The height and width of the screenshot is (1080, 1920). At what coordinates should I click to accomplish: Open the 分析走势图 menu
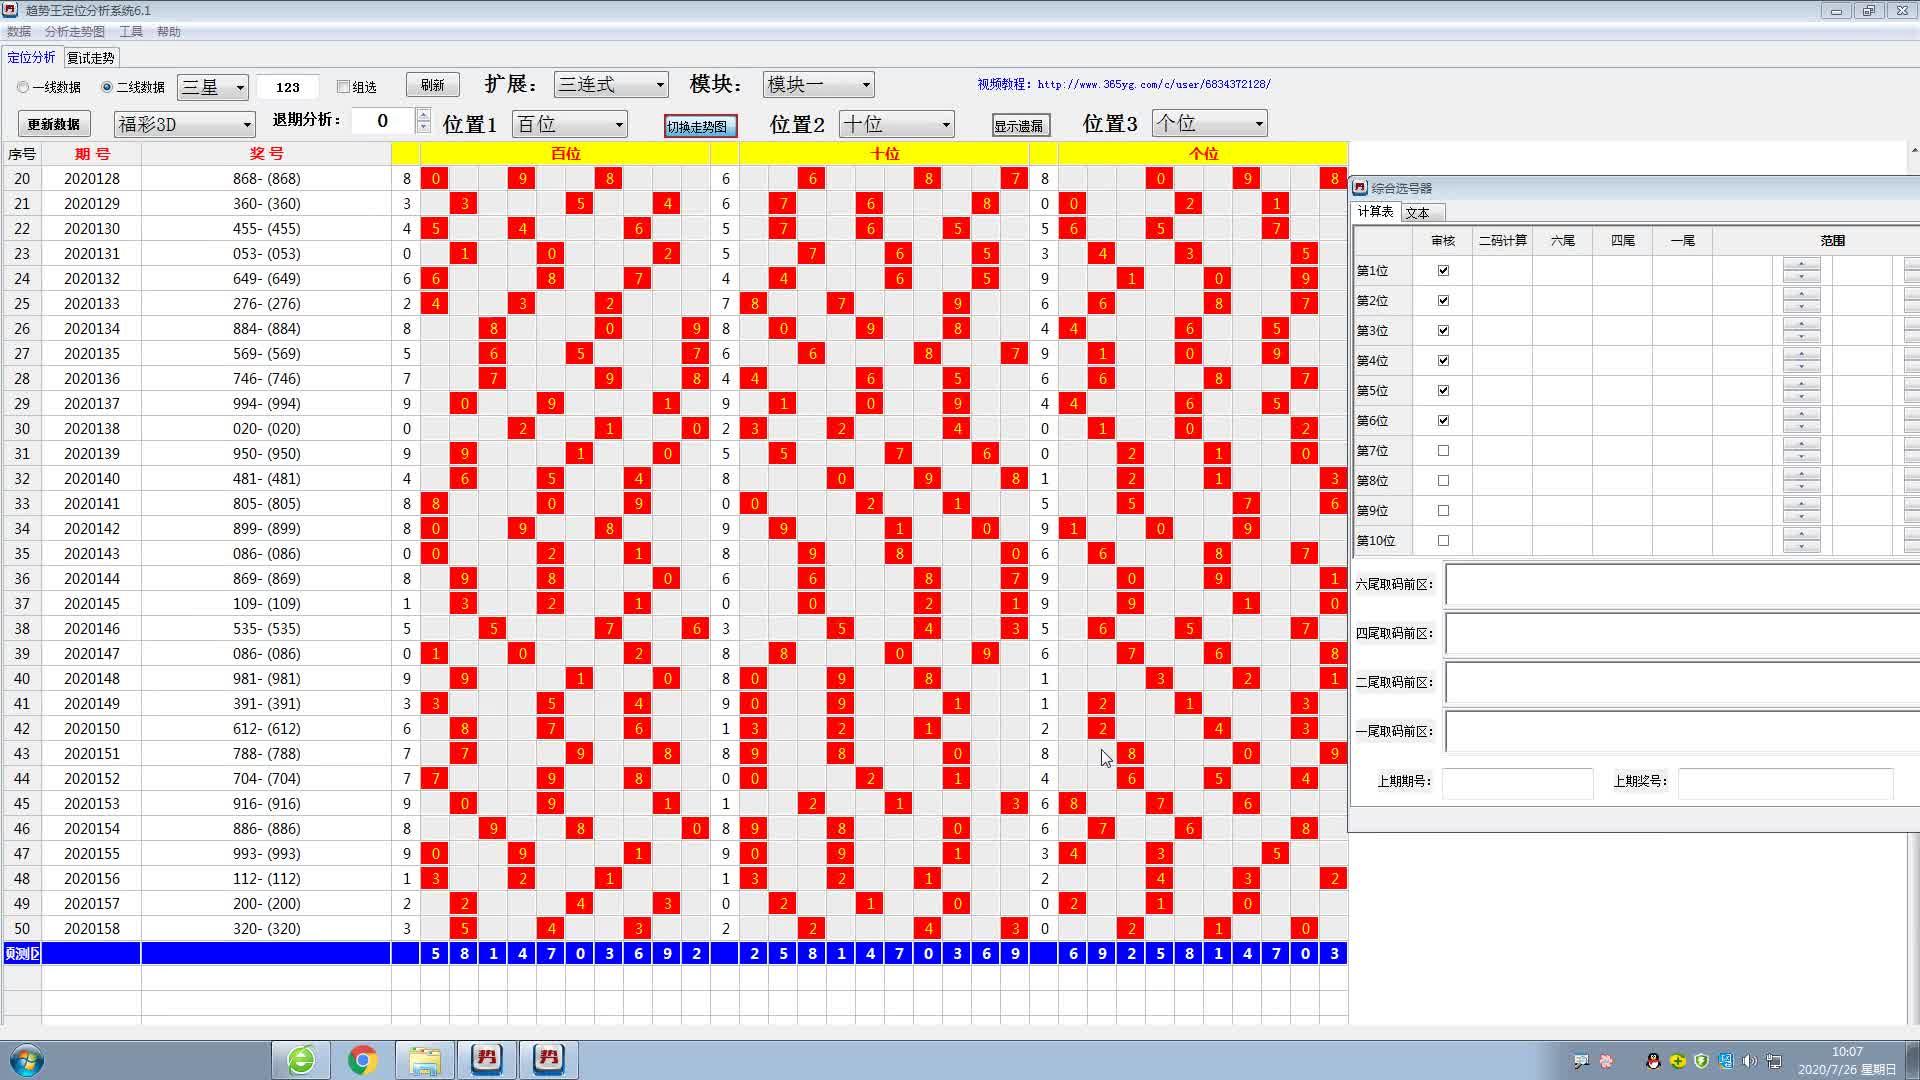(x=74, y=32)
